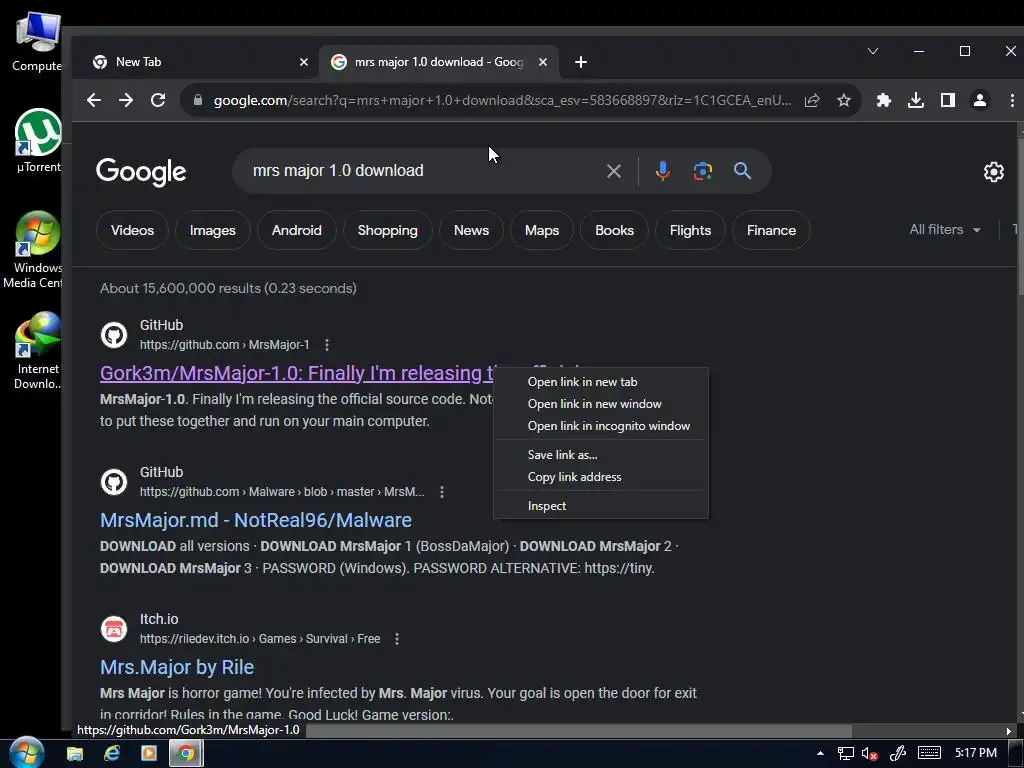Click inside the Google search text field
1024x768 pixels.
pyautogui.click(x=418, y=171)
